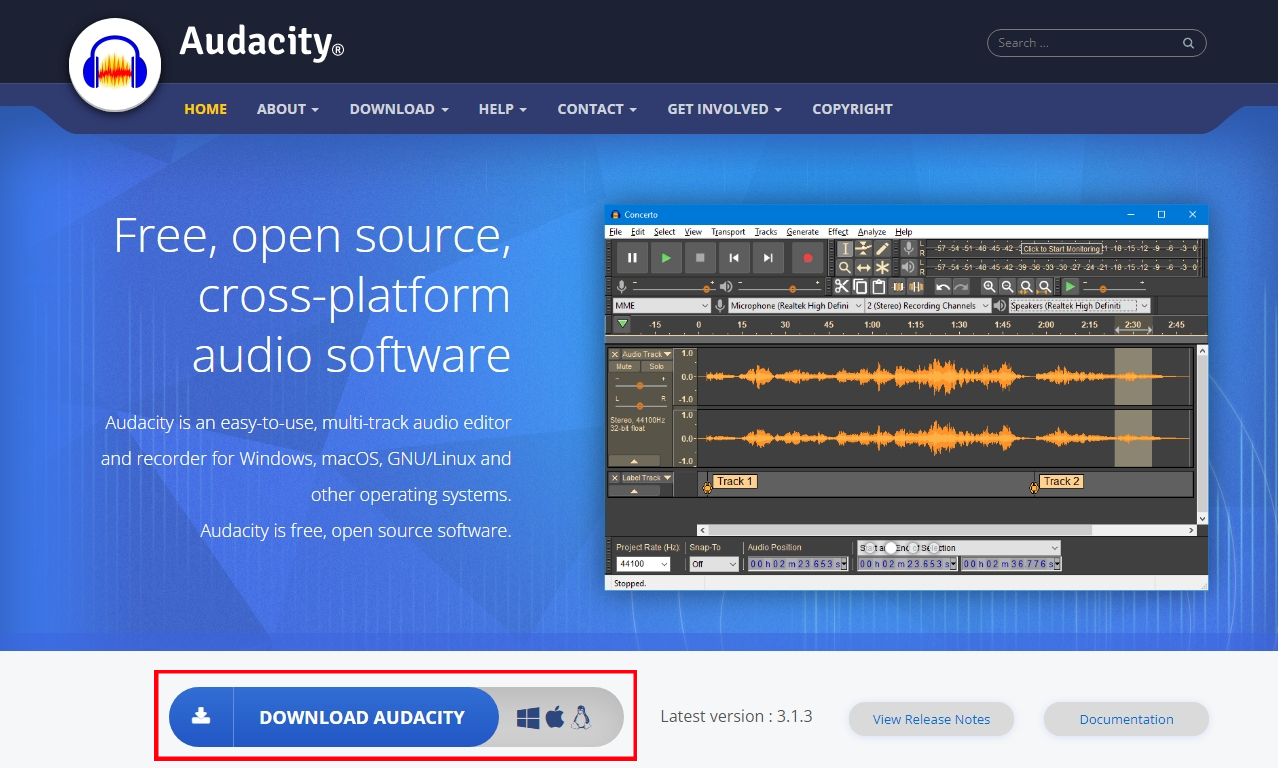Click the scissors Cut icon in the edit toolbar
The image size is (1278, 768).
click(843, 286)
